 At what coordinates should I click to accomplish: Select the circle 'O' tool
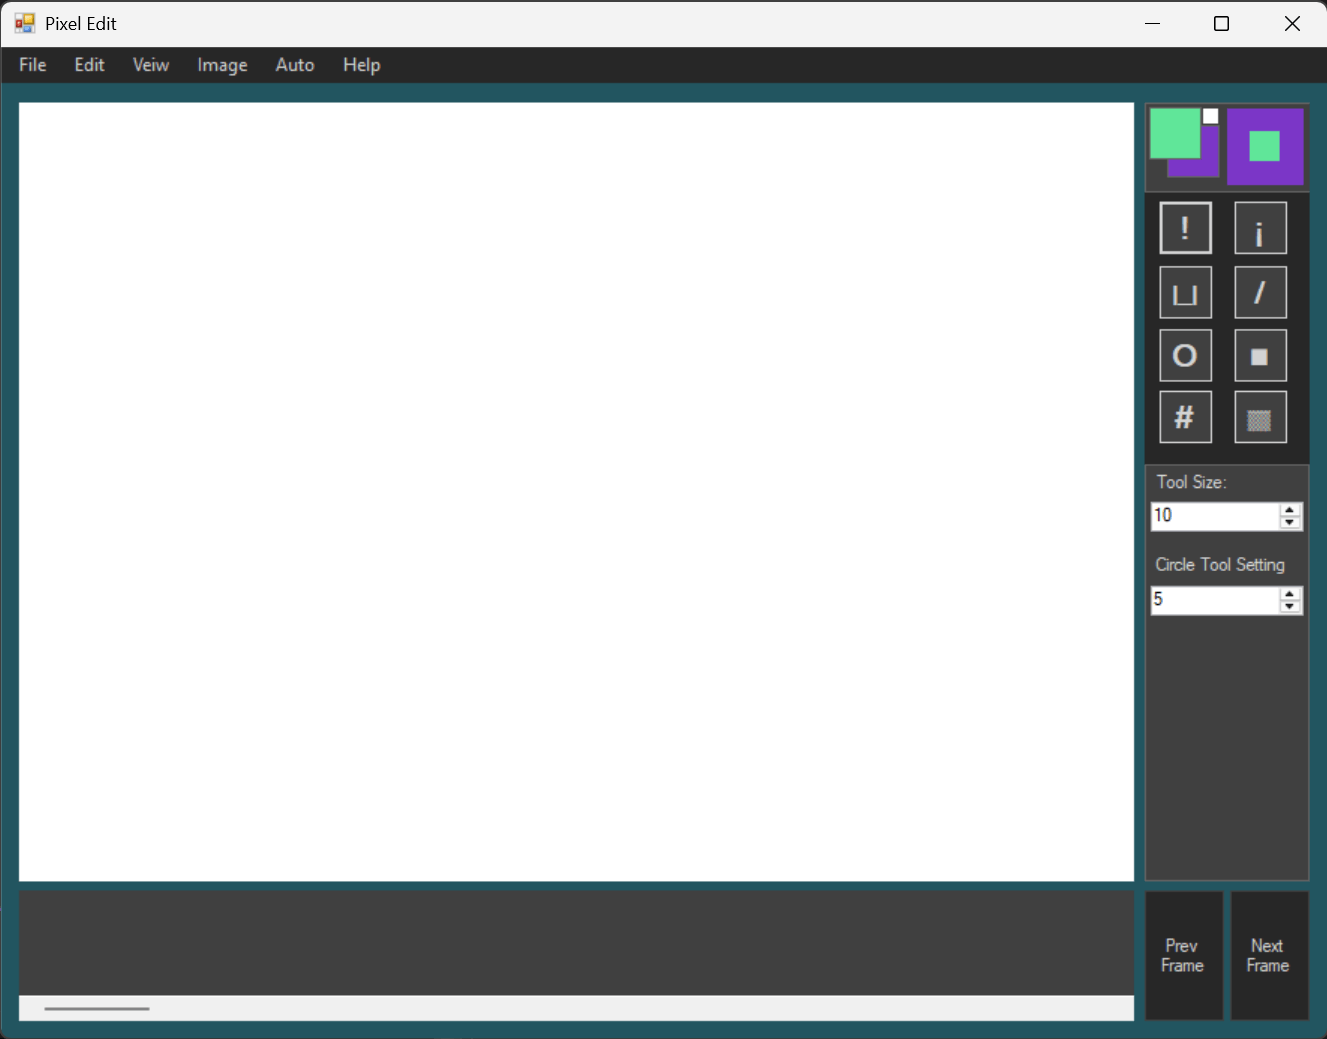(1185, 355)
